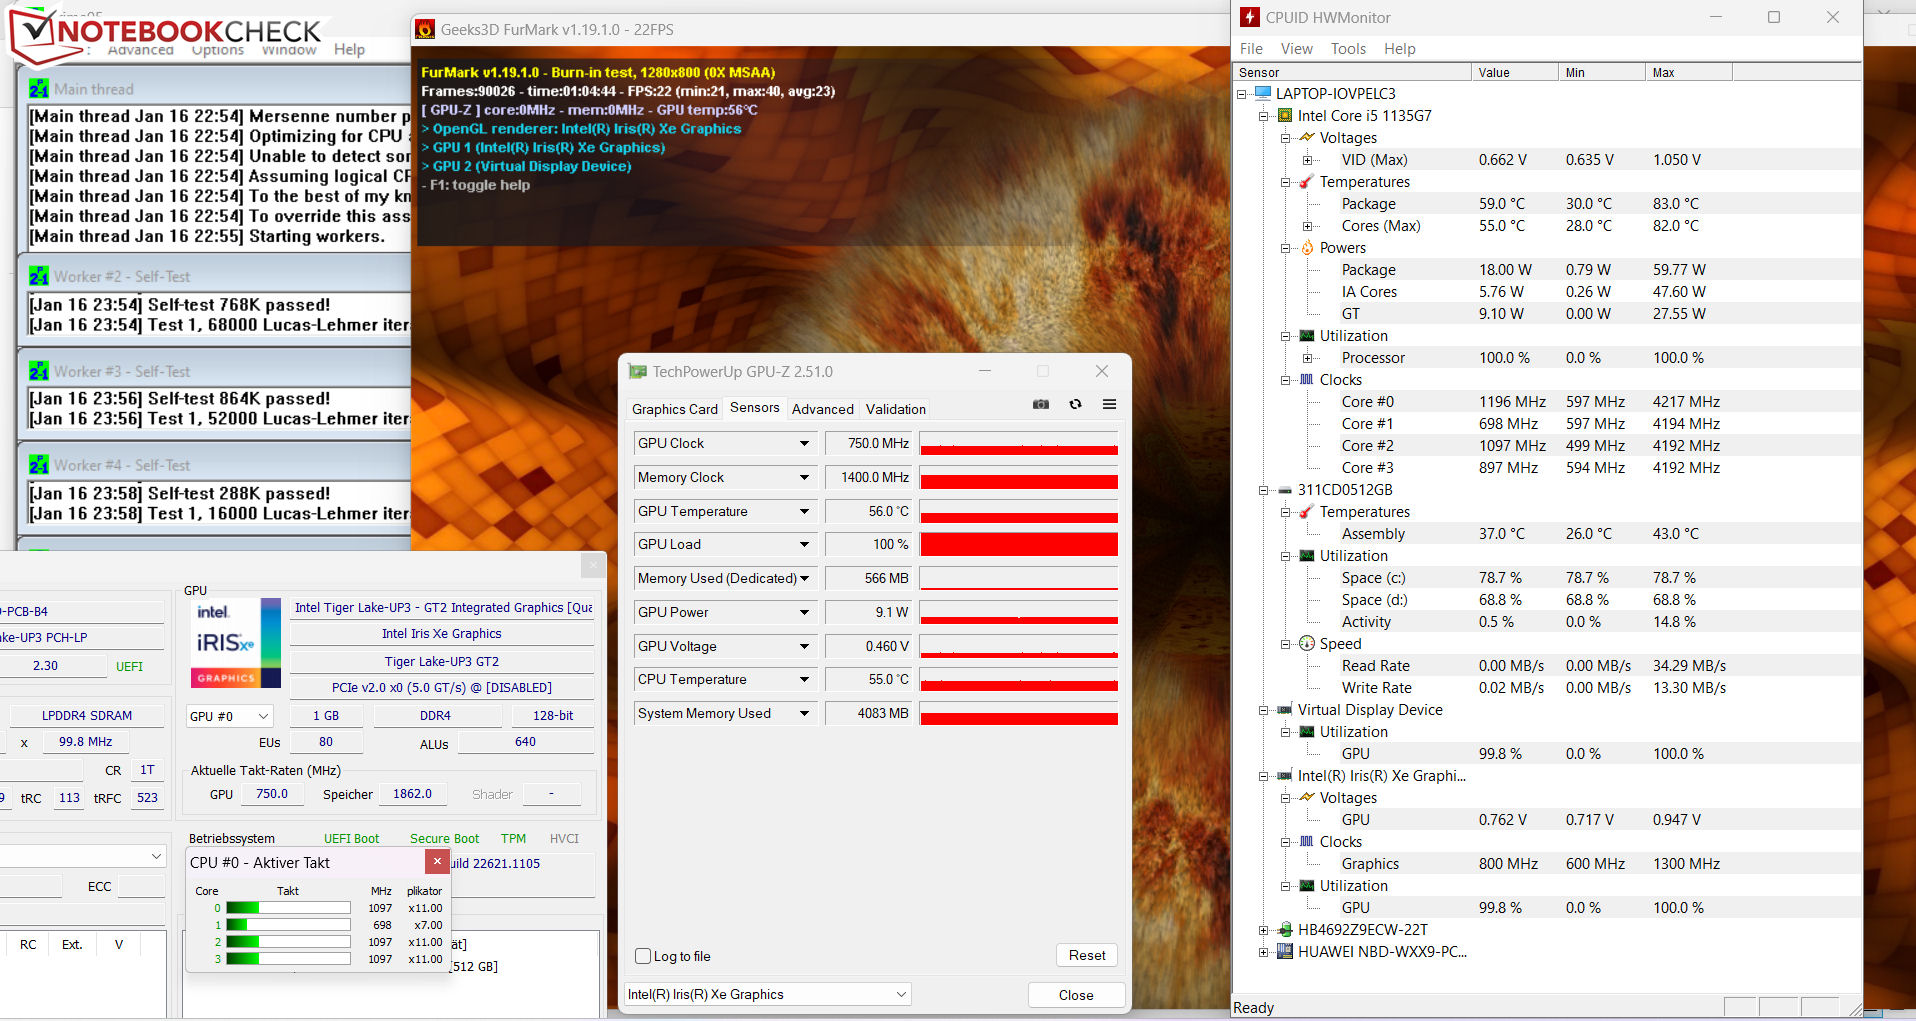Image resolution: width=1916 pixels, height=1021 pixels.
Task: Click the Core 0 clock green bar
Action: click(288, 908)
